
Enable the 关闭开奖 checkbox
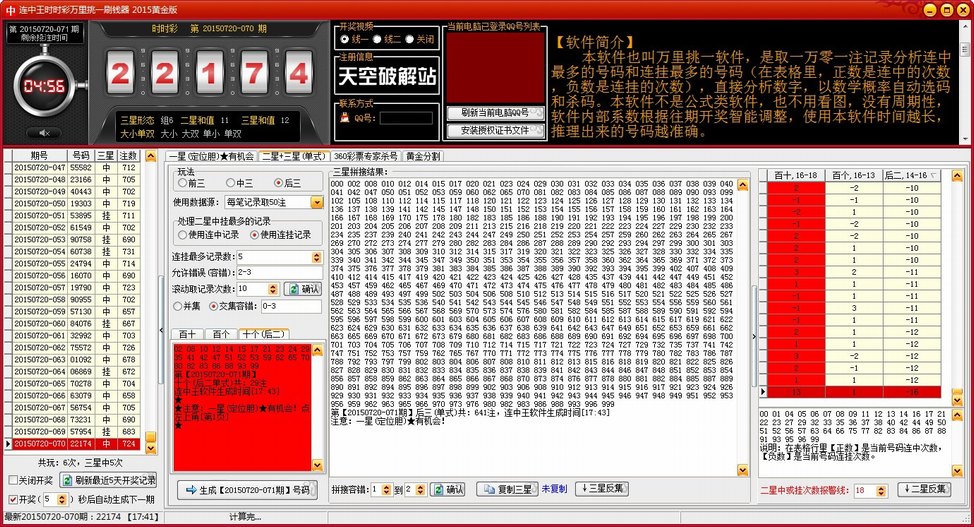pyautogui.click(x=12, y=480)
